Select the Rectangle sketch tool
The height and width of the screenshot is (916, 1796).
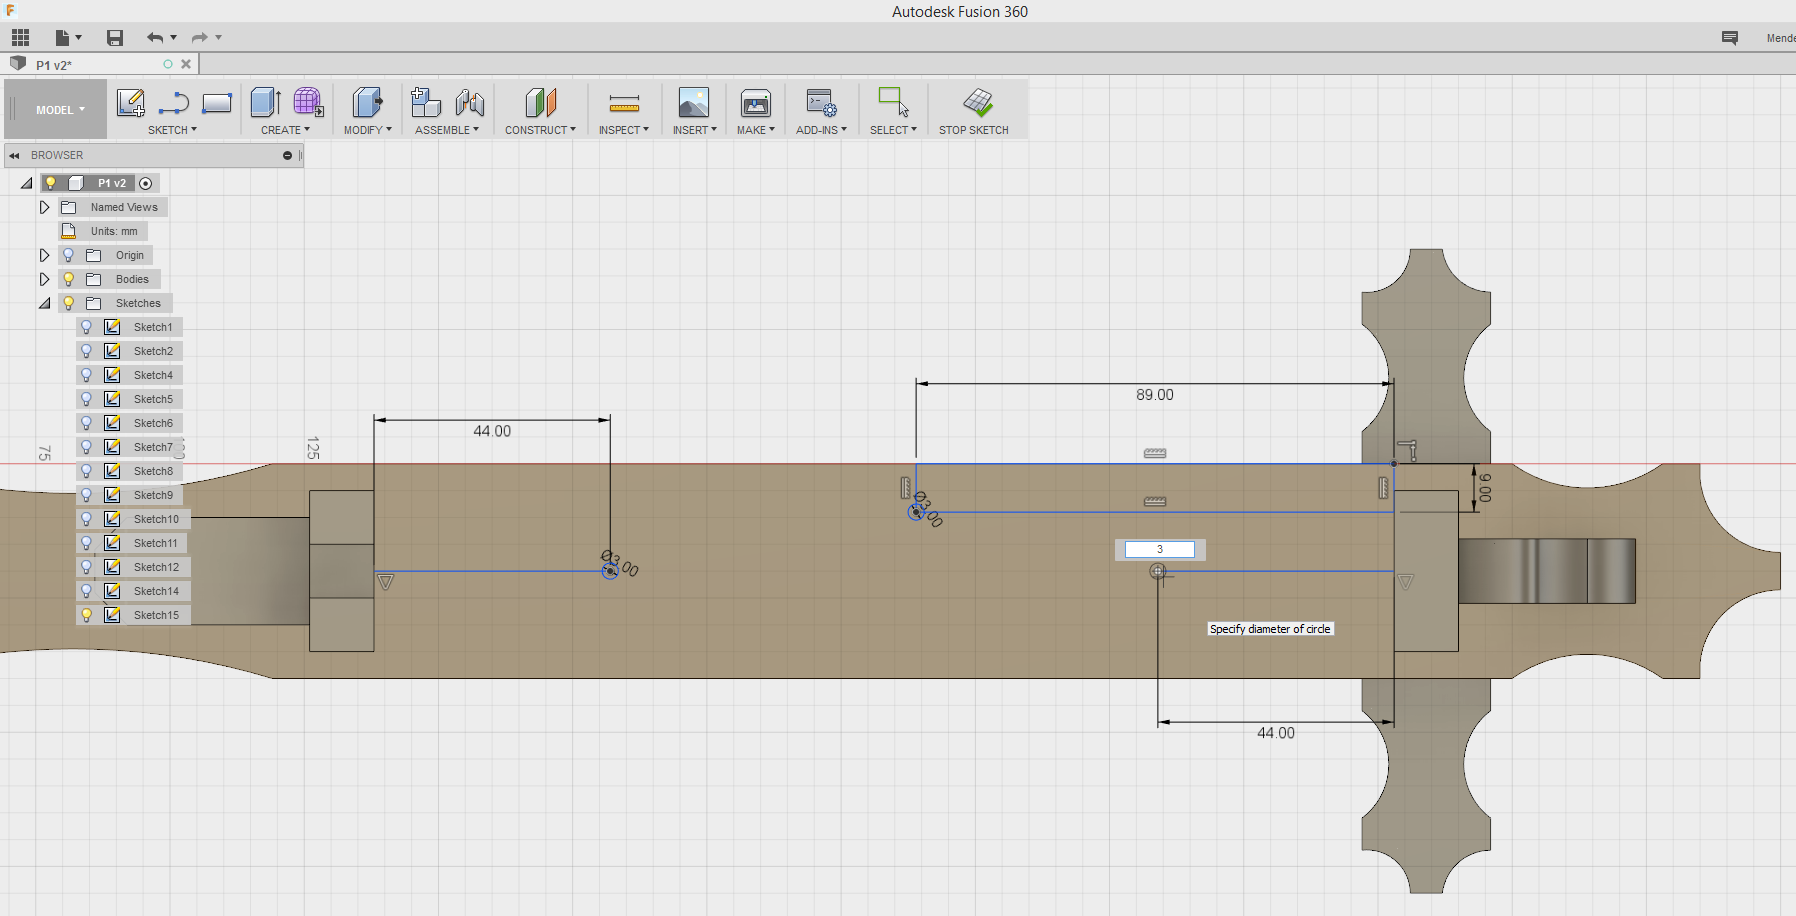(217, 103)
